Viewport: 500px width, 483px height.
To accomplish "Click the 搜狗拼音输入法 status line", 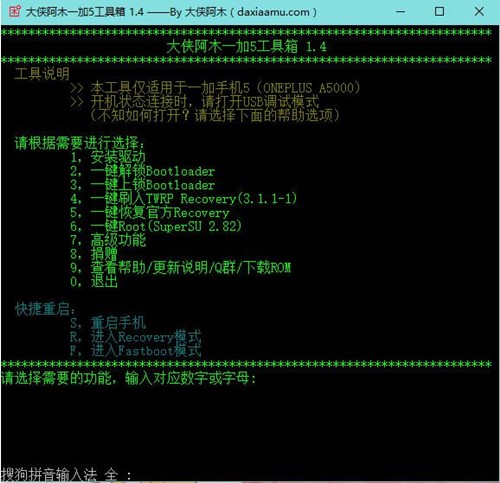I will coord(66,474).
